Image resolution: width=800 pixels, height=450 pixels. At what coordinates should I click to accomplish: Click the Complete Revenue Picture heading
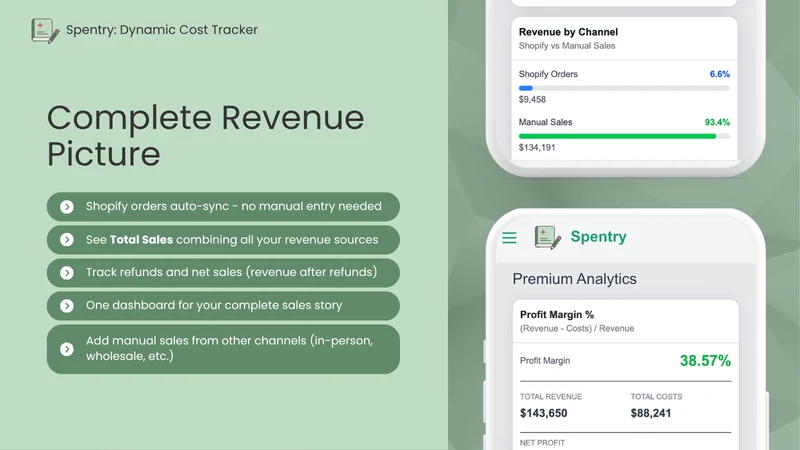click(x=206, y=136)
